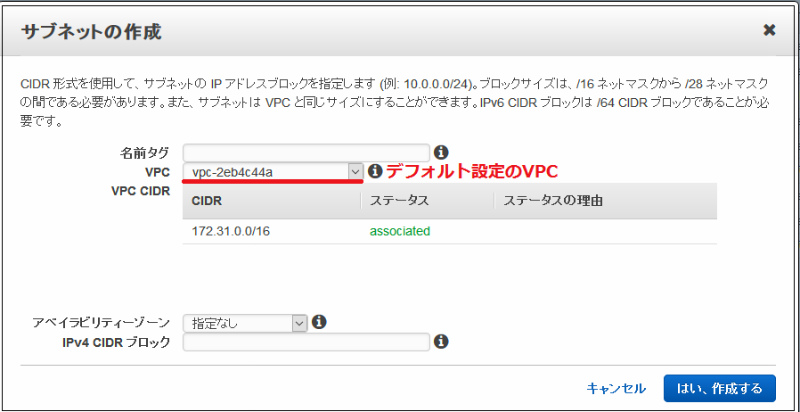800x412 pixels.
Task: Click the info icon beside 名前タグ field
Action: 441,153
